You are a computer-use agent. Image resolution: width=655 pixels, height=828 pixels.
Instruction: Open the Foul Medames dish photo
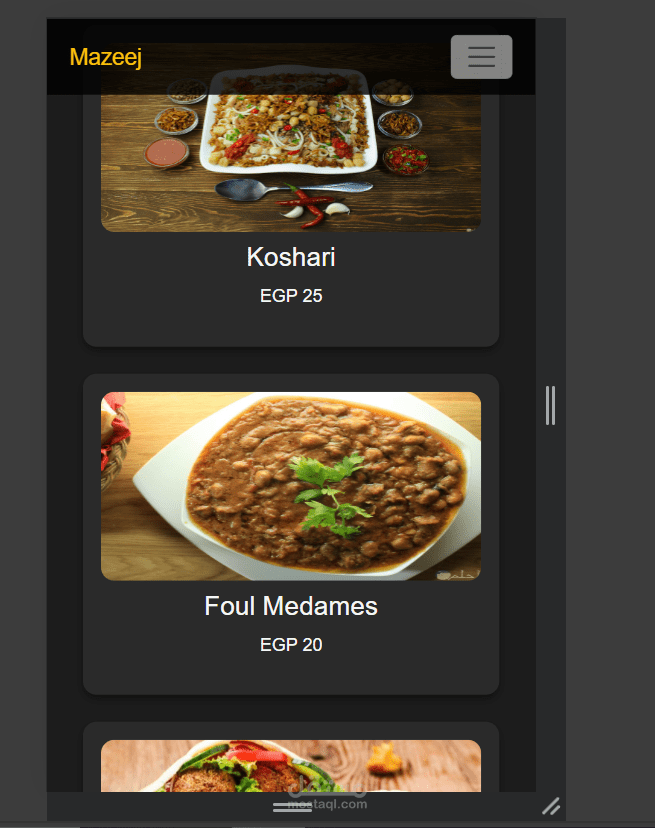(x=291, y=486)
